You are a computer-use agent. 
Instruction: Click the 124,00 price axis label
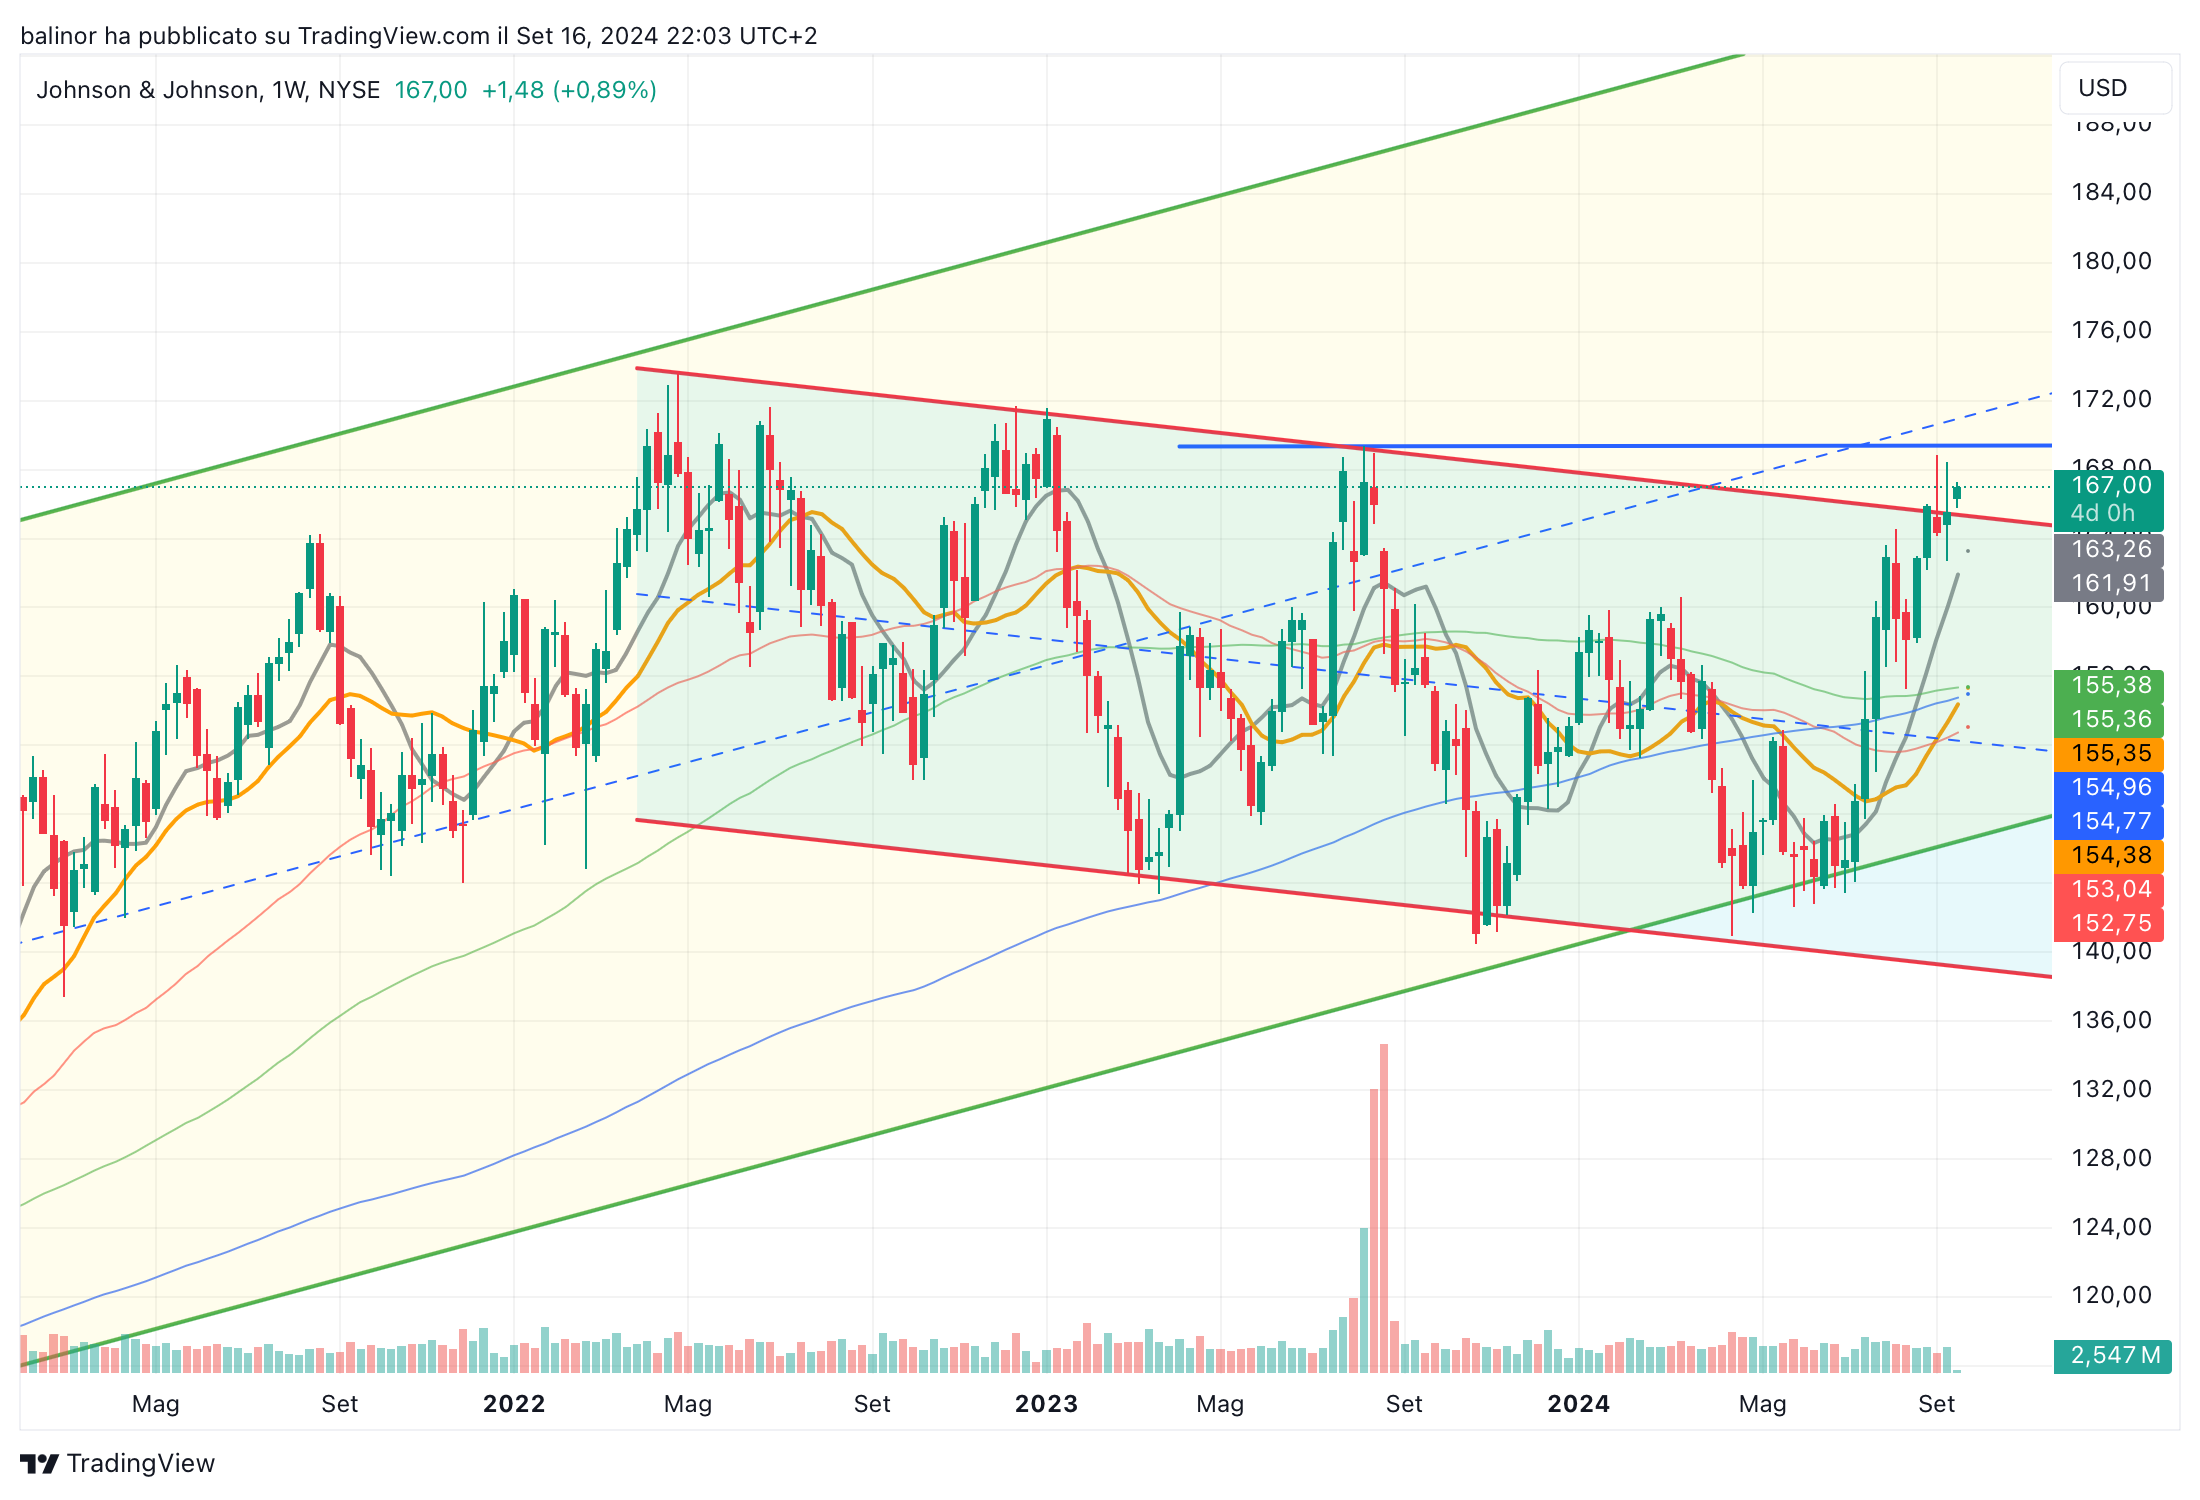2111,1227
